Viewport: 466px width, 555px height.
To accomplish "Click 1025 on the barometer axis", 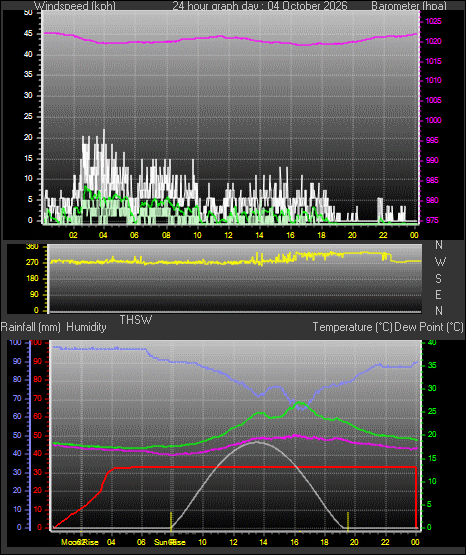I will (x=433, y=21).
